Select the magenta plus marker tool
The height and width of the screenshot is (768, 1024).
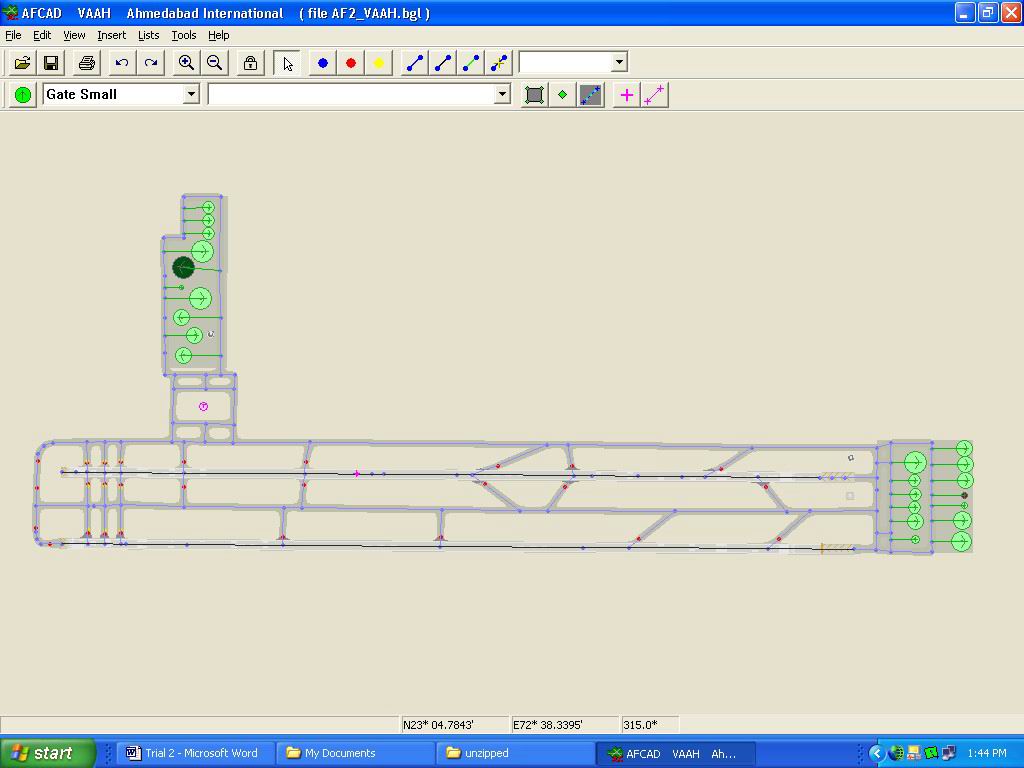click(627, 95)
